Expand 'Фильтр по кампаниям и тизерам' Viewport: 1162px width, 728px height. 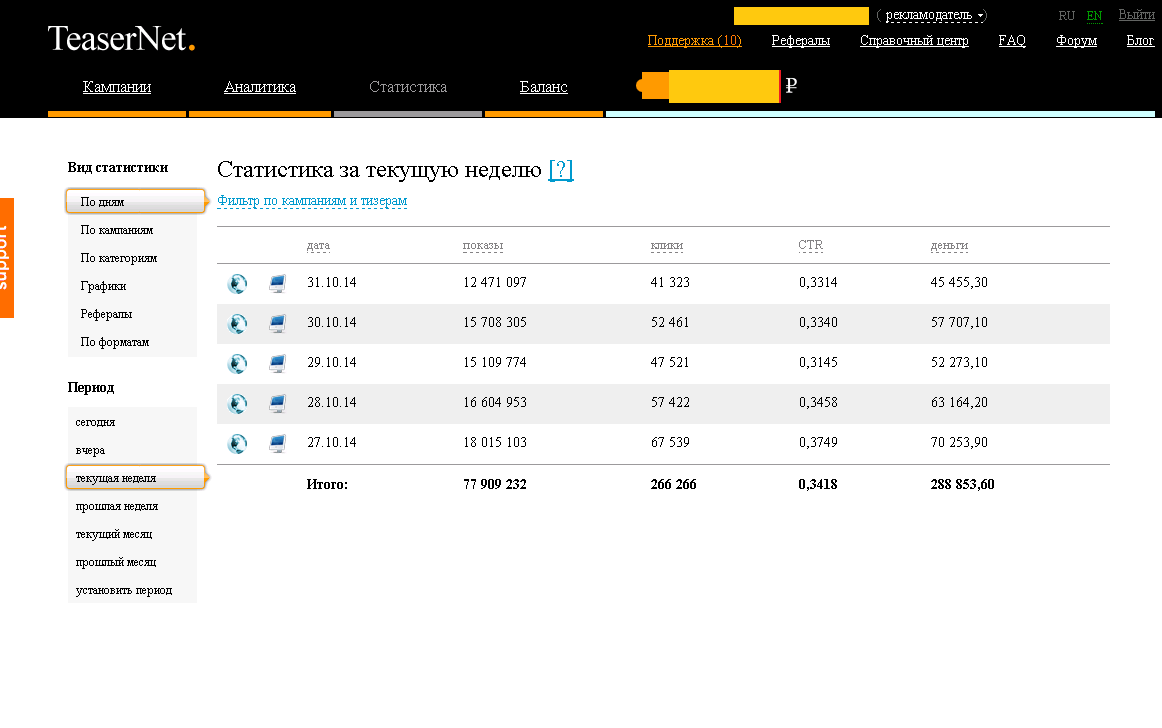tap(312, 201)
